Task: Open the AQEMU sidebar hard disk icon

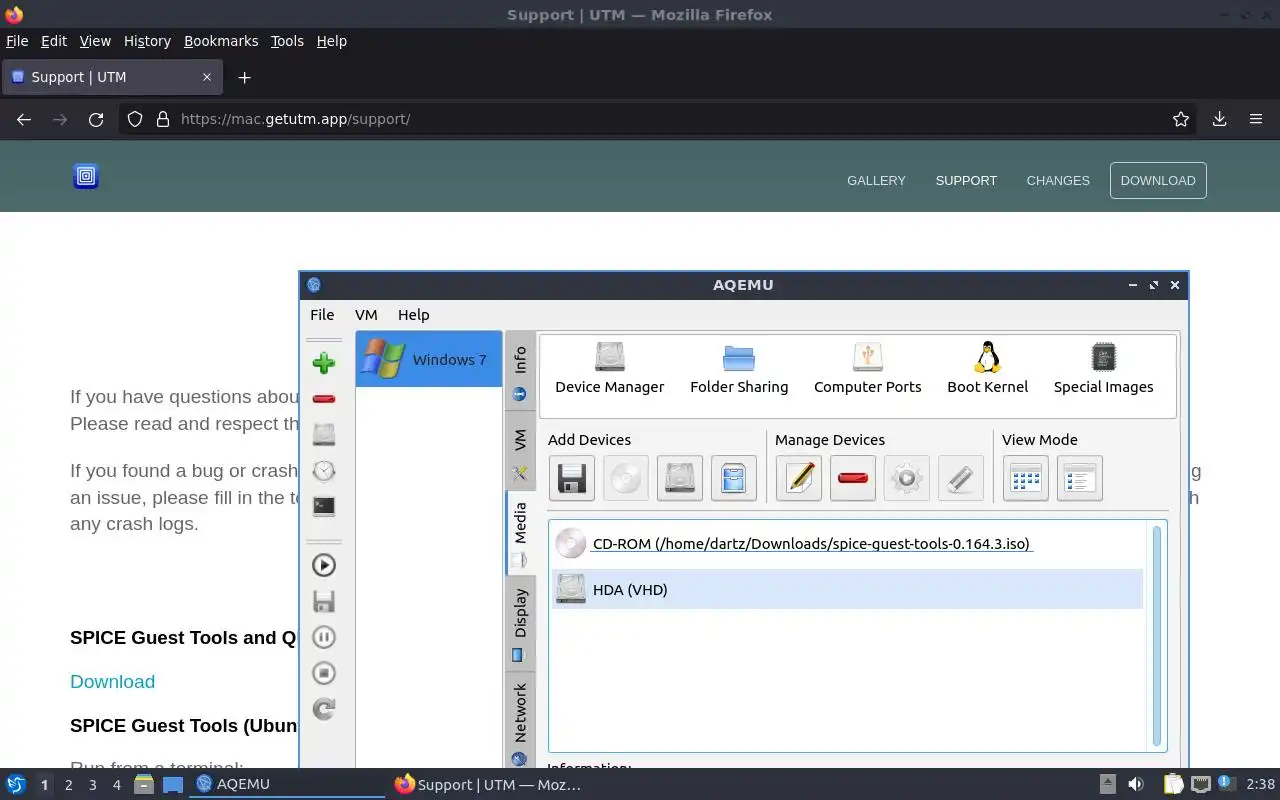Action: (323, 435)
